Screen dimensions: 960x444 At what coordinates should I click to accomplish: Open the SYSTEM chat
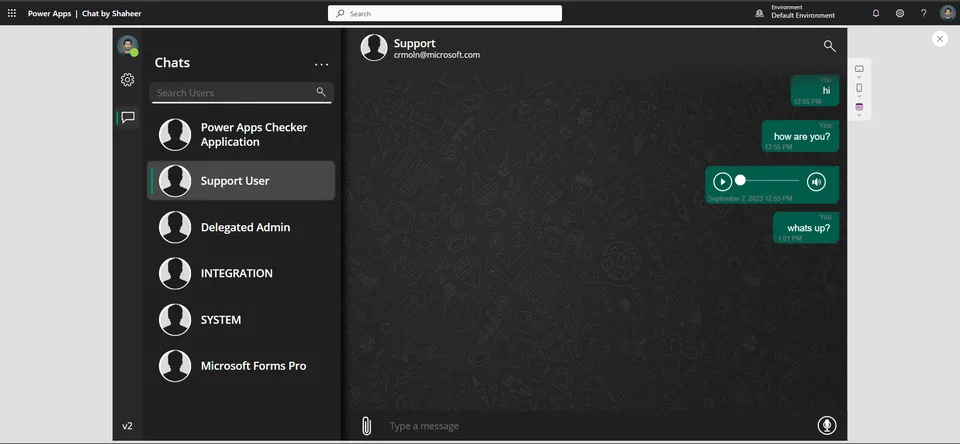(x=241, y=320)
